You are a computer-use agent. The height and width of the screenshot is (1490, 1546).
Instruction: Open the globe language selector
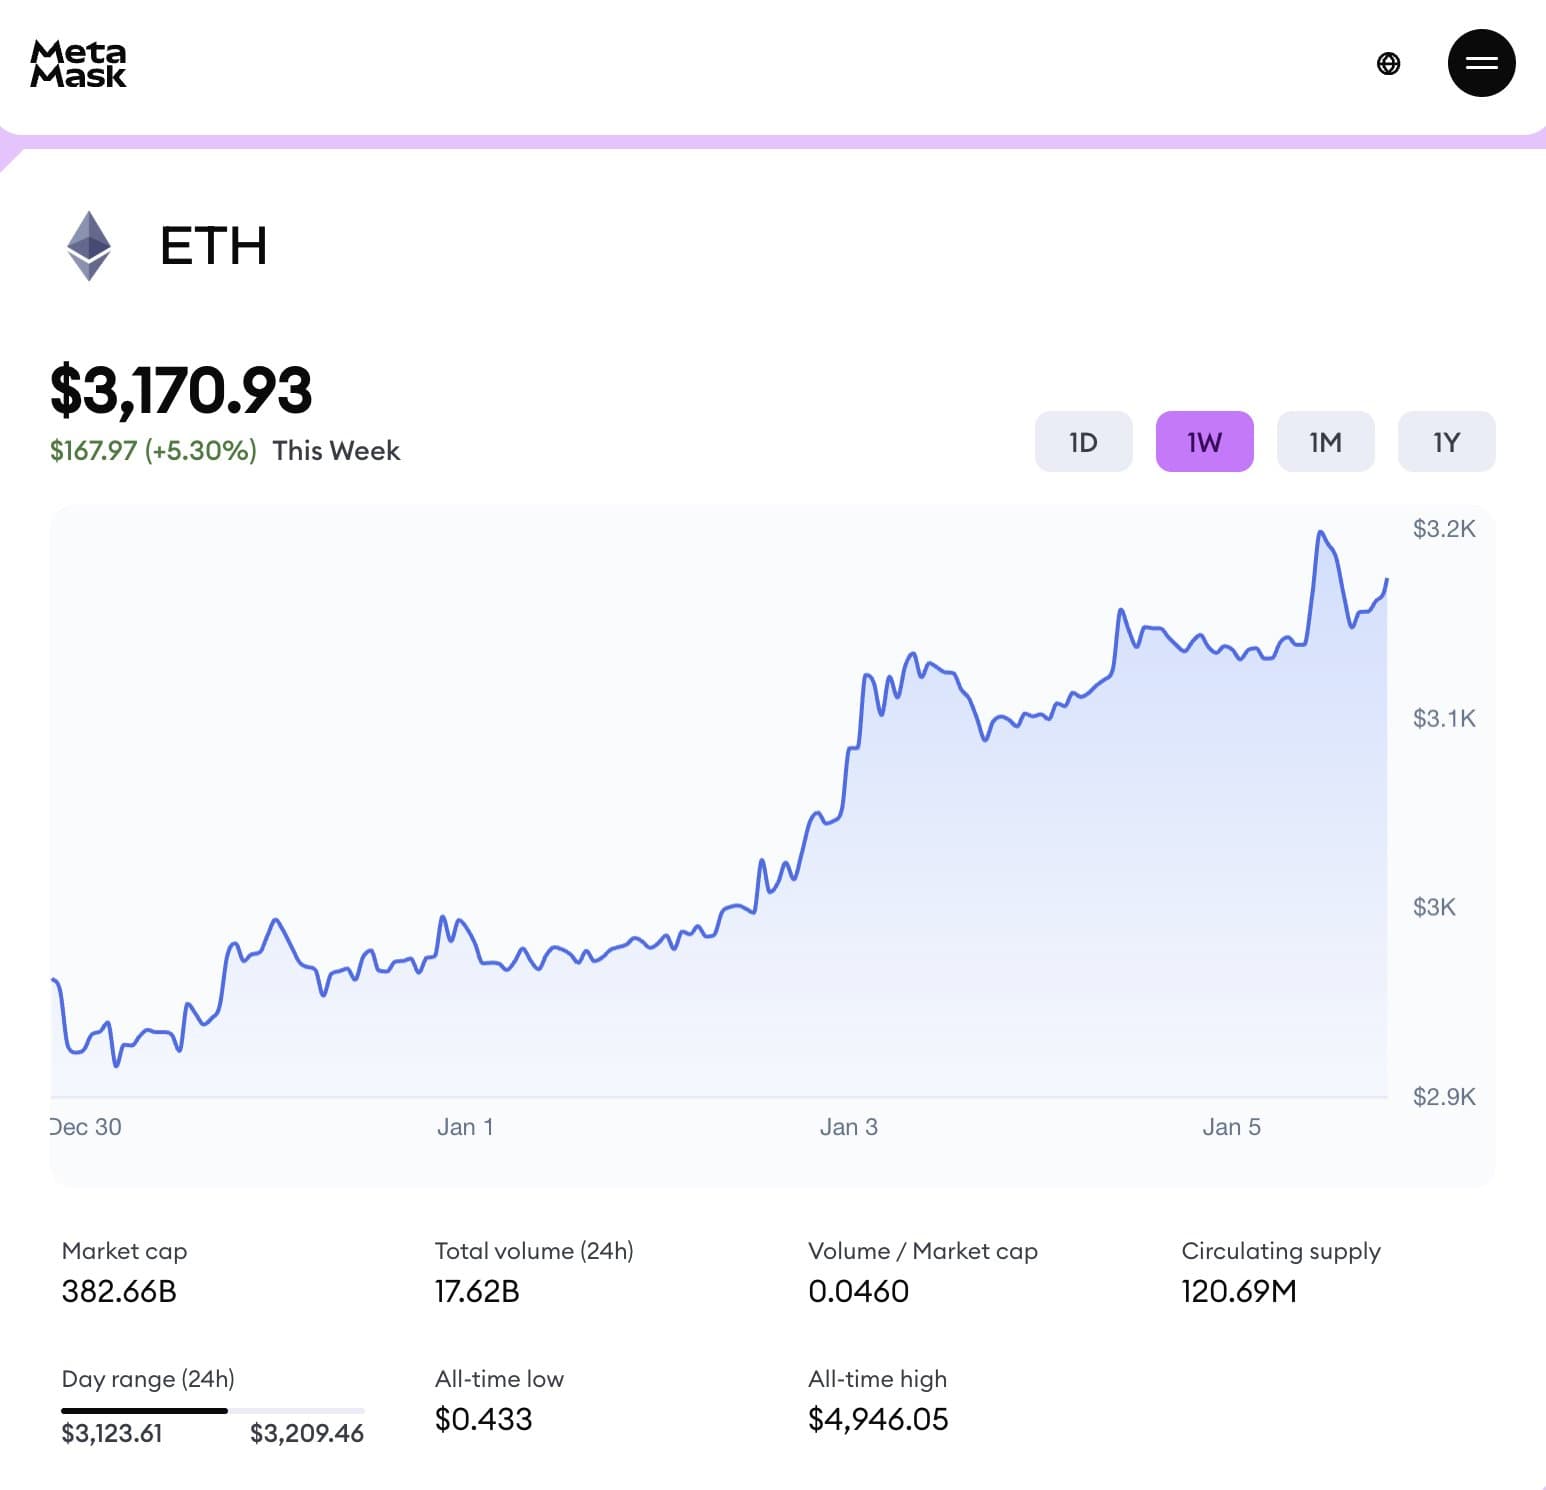pos(1388,64)
